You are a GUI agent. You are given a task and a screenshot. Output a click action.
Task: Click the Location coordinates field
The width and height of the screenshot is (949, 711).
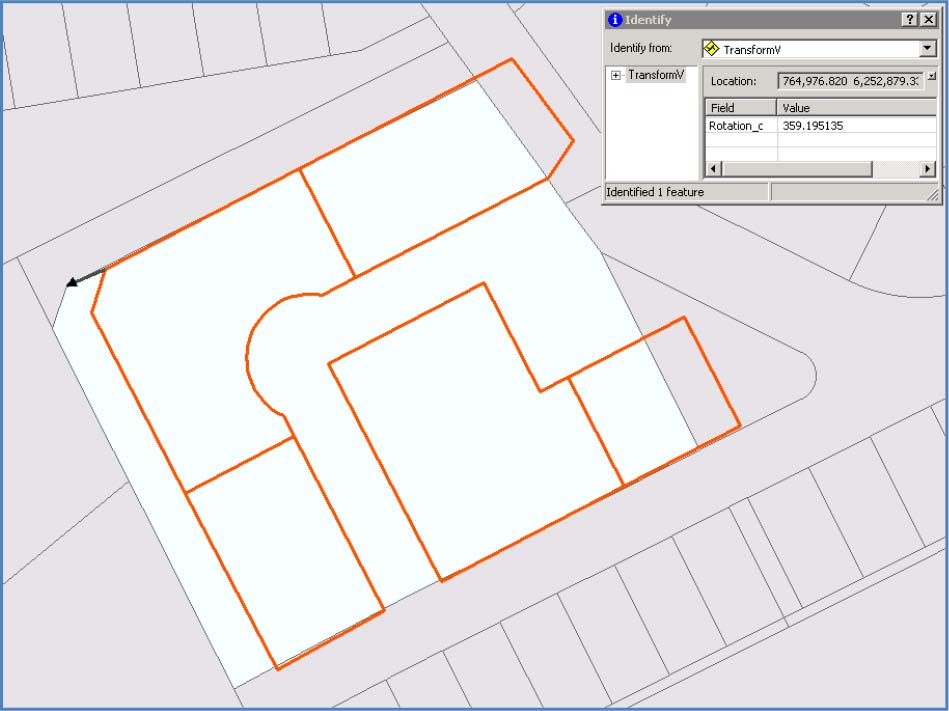pos(849,81)
